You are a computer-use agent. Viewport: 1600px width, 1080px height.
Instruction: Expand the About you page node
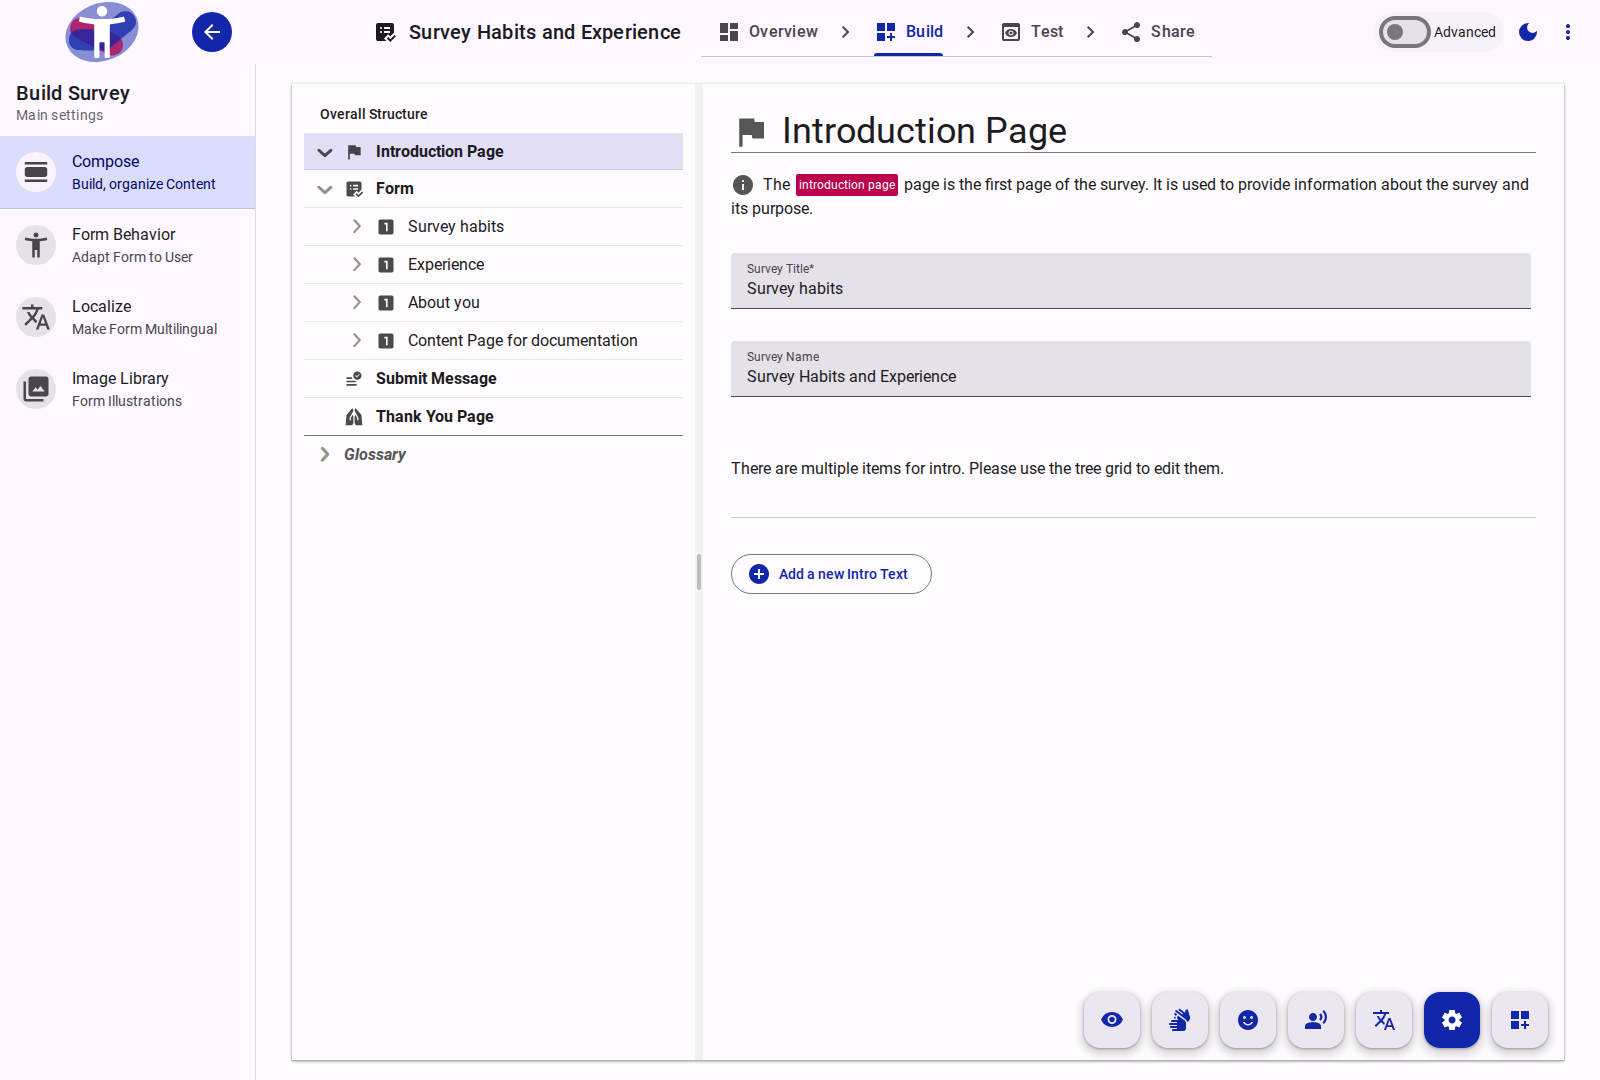coord(356,303)
